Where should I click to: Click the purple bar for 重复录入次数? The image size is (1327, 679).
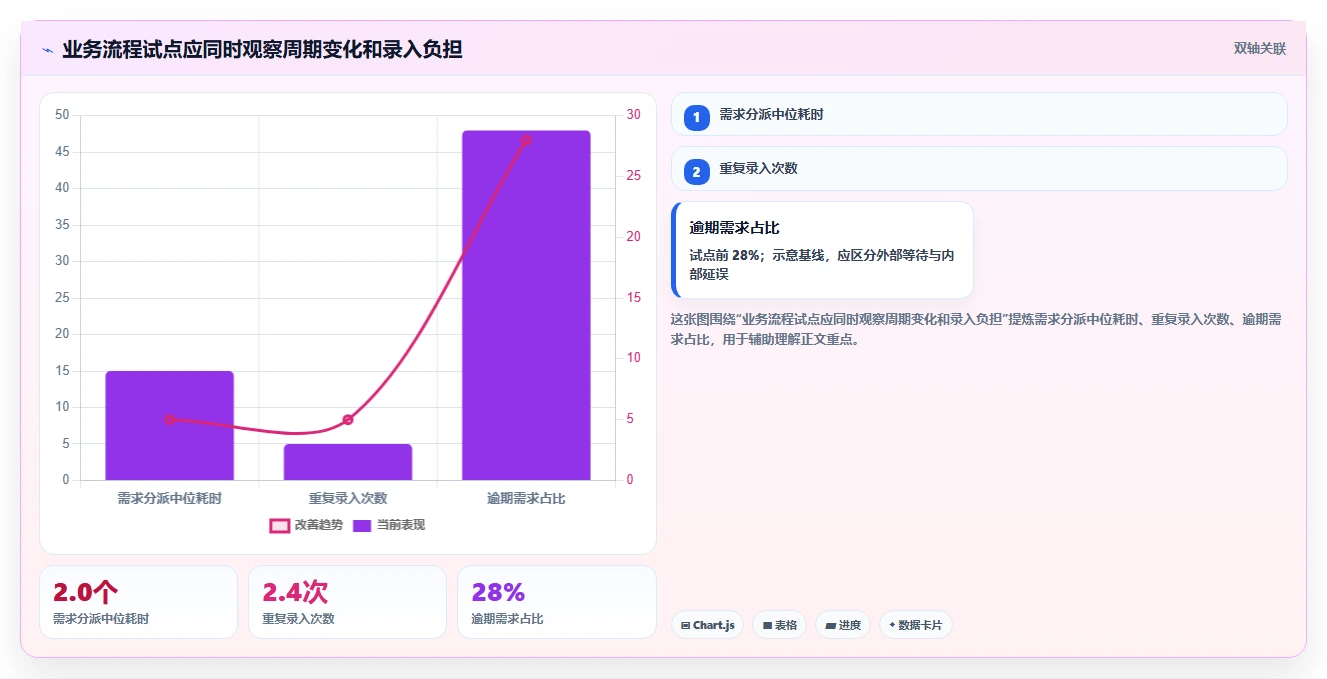coord(348,462)
